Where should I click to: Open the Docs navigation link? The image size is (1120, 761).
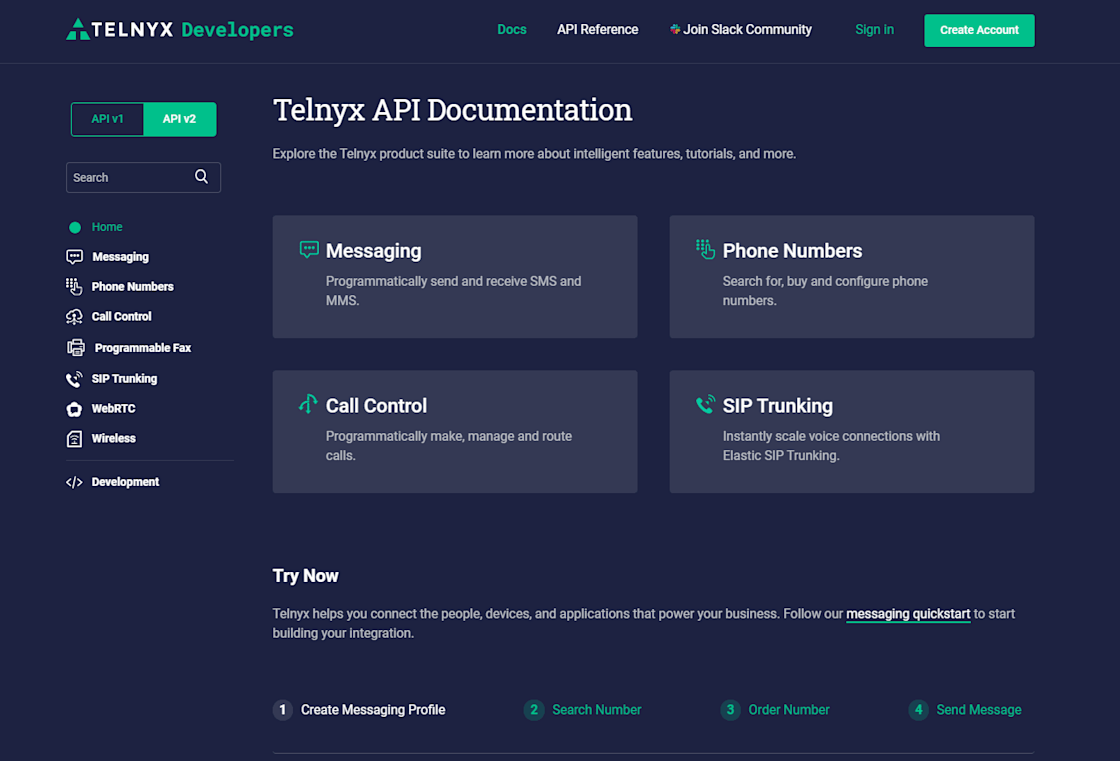[x=511, y=29]
